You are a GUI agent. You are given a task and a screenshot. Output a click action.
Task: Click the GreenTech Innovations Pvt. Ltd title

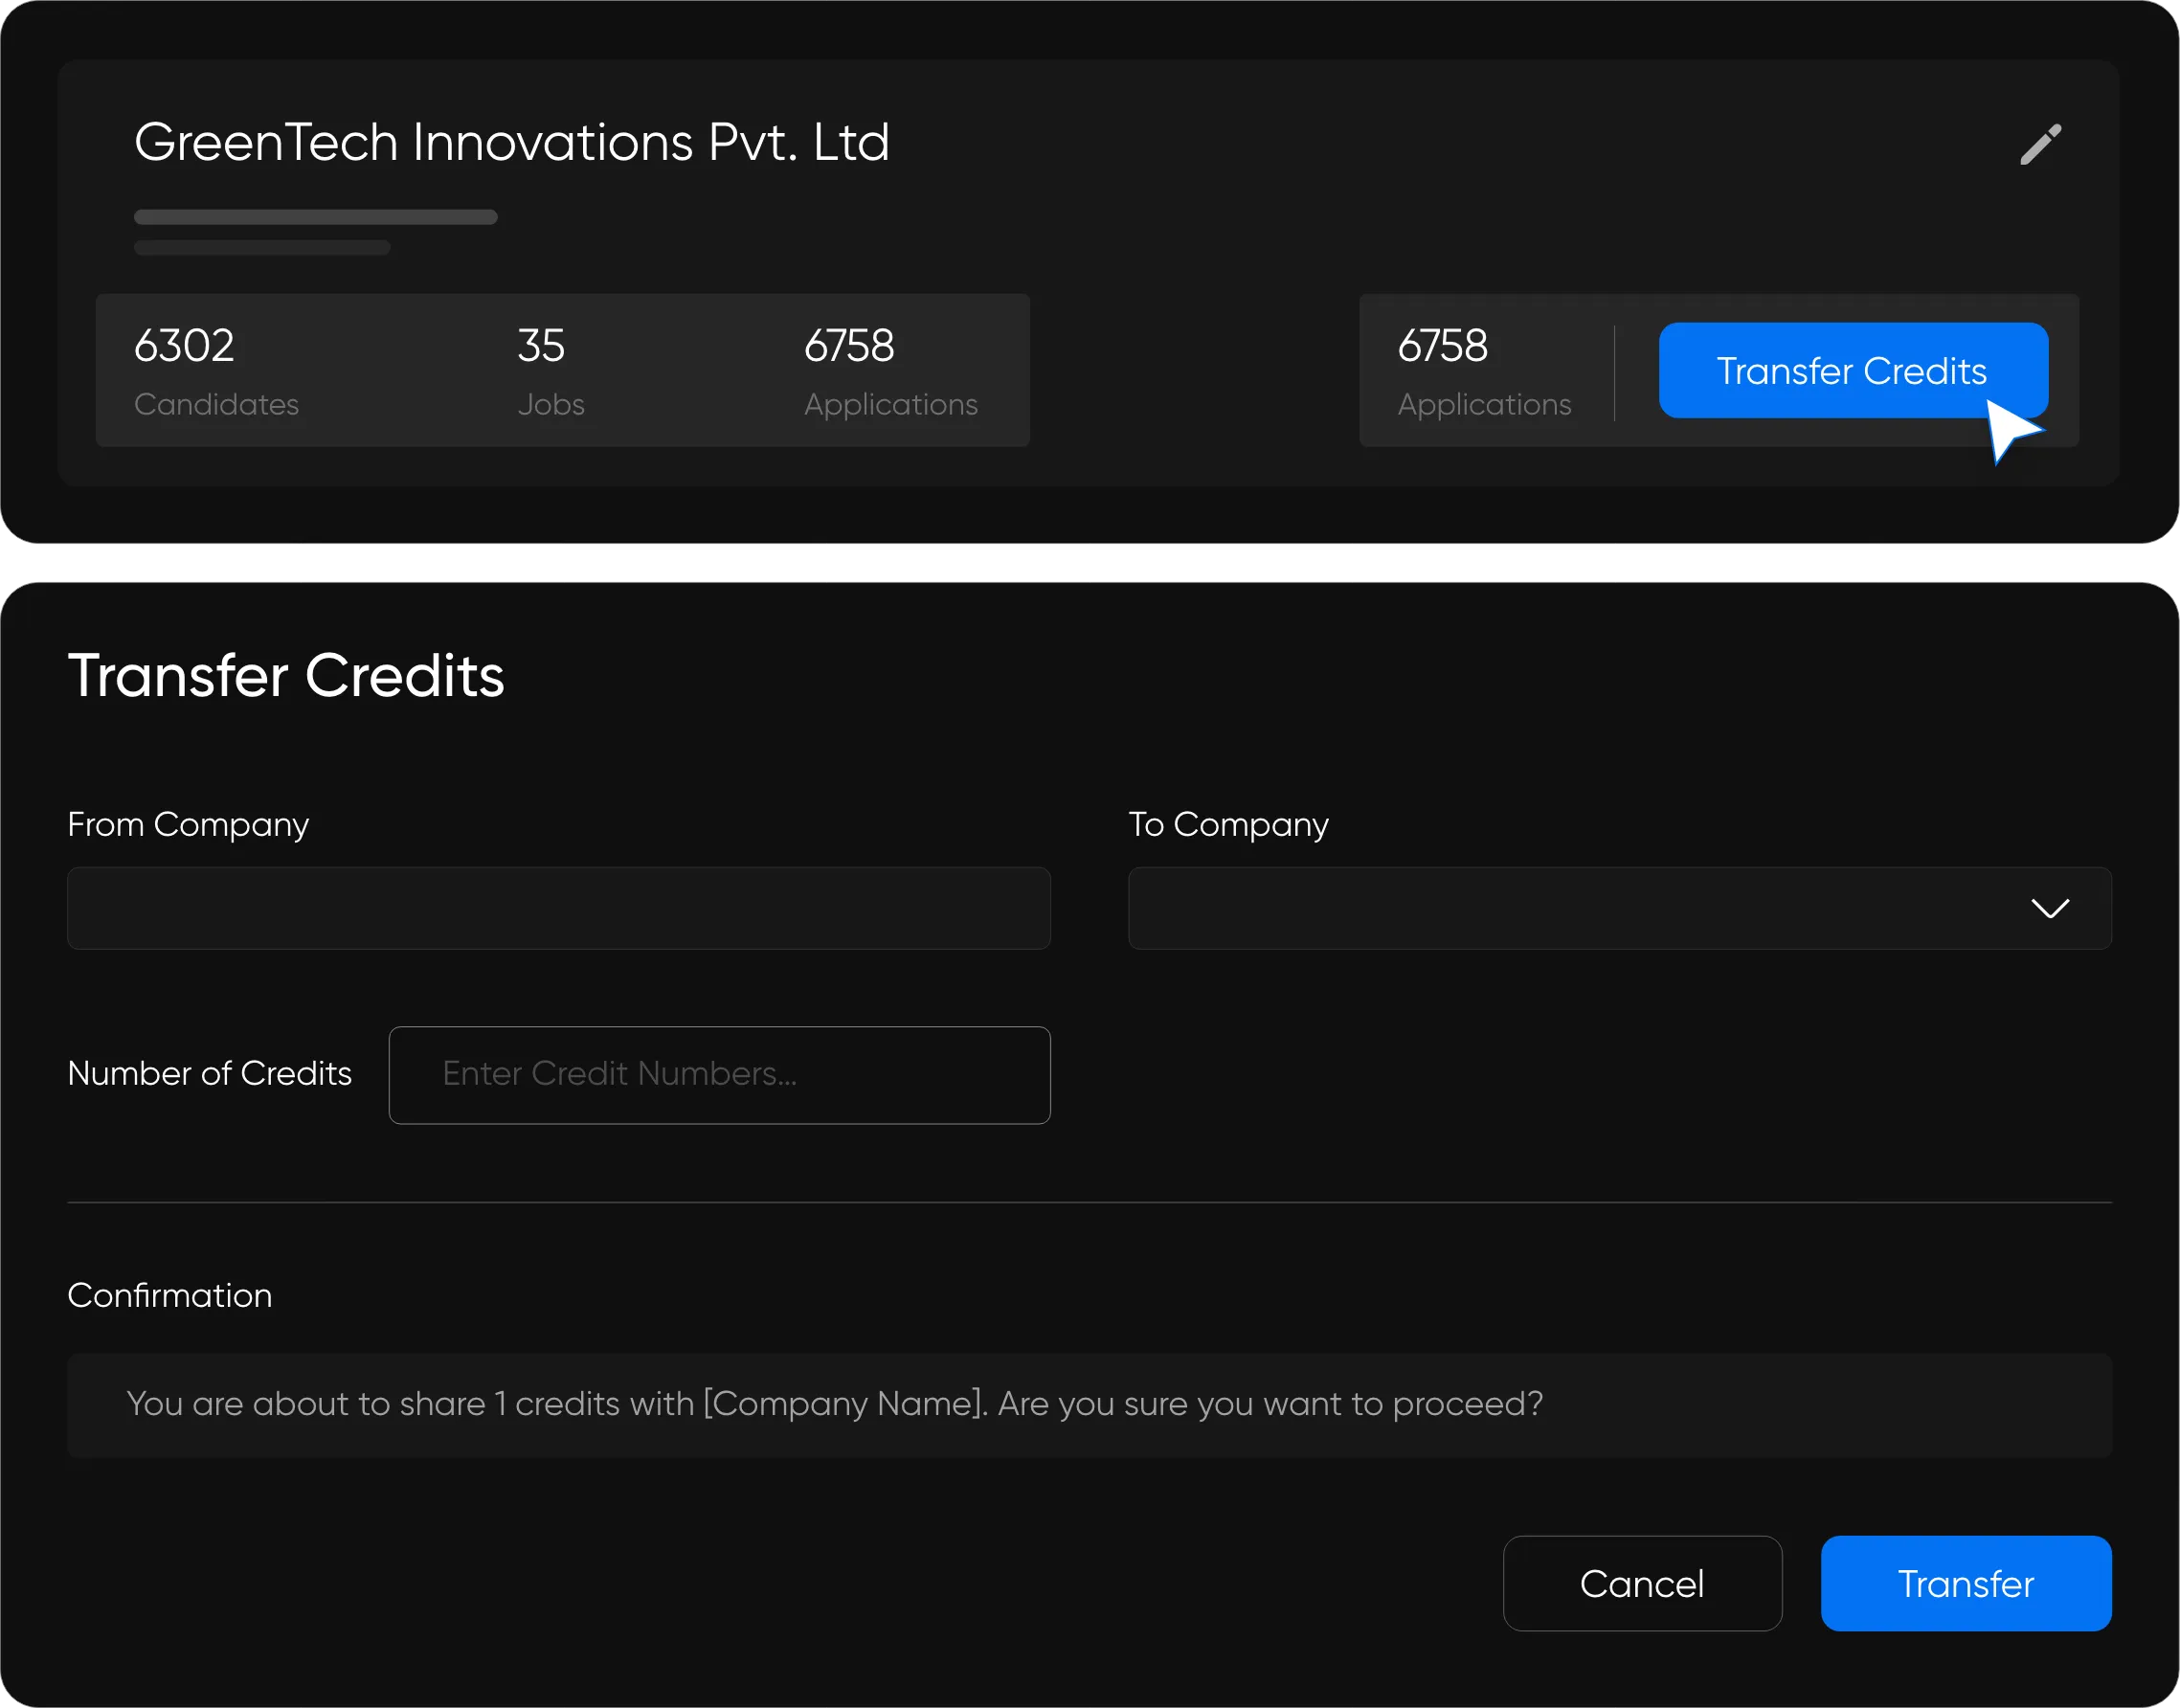[512, 141]
